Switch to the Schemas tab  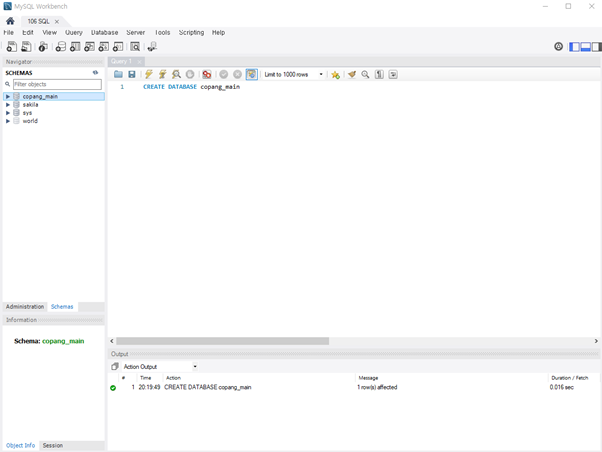(62, 306)
